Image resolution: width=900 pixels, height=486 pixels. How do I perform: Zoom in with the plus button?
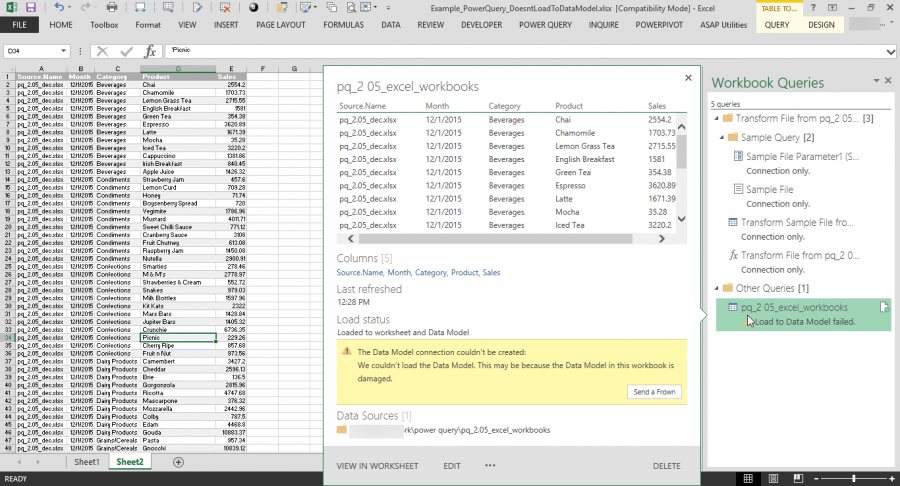(891, 479)
